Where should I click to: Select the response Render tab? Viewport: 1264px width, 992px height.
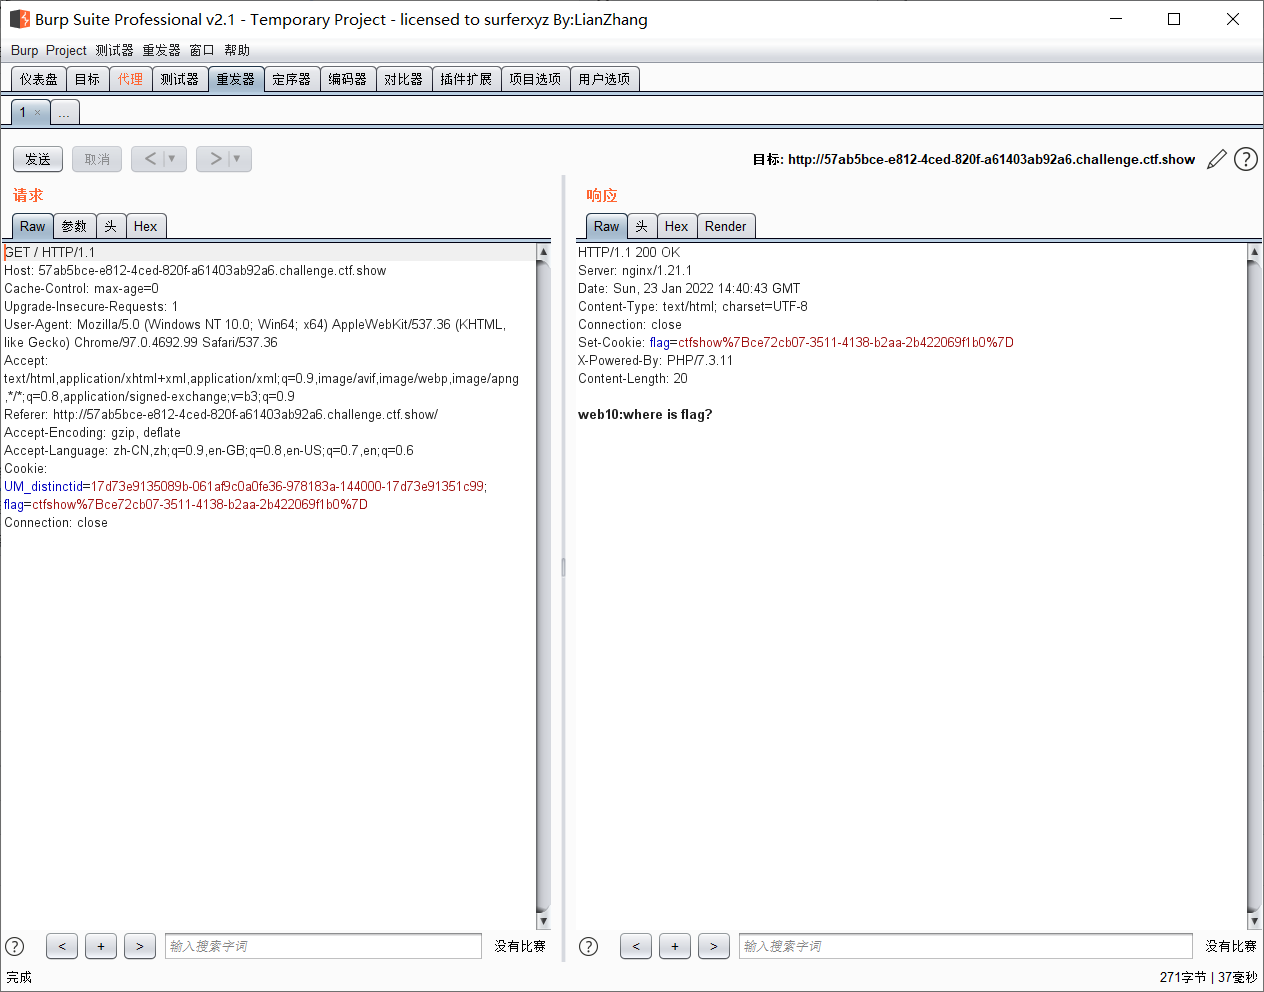point(726,226)
